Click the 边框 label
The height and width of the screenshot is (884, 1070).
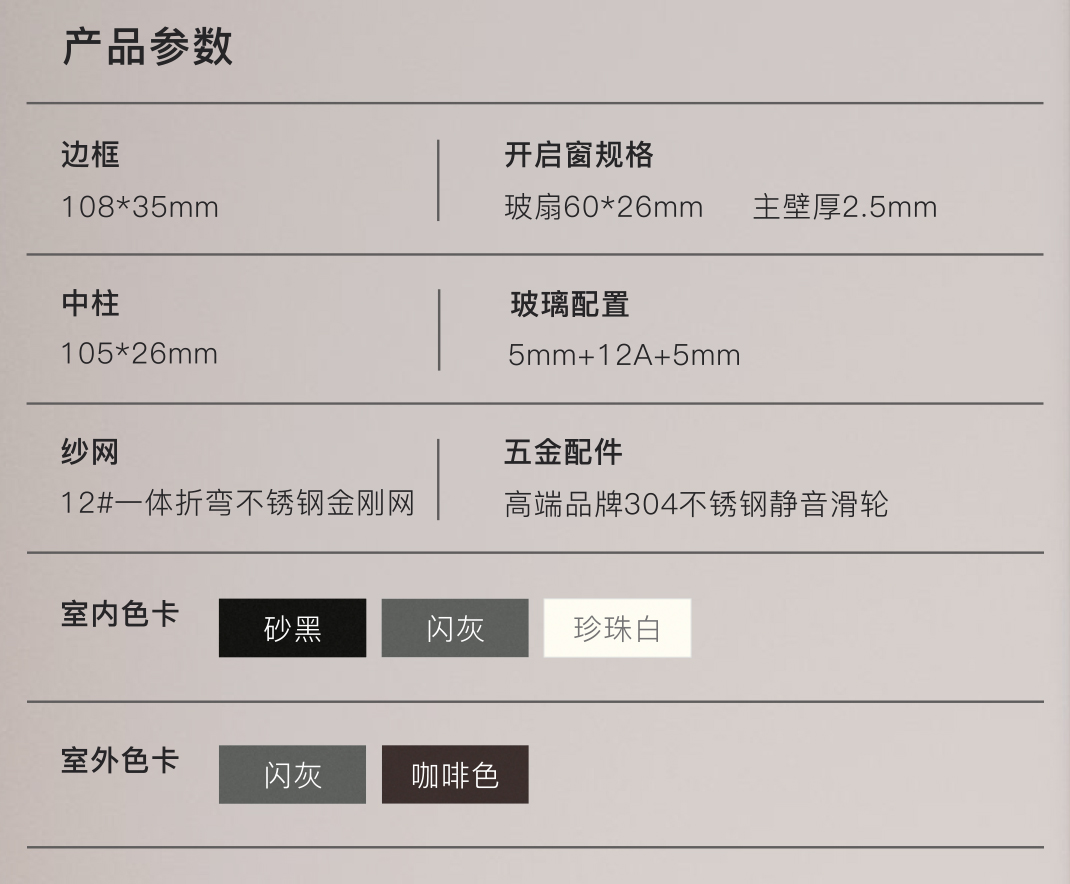click(x=90, y=154)
